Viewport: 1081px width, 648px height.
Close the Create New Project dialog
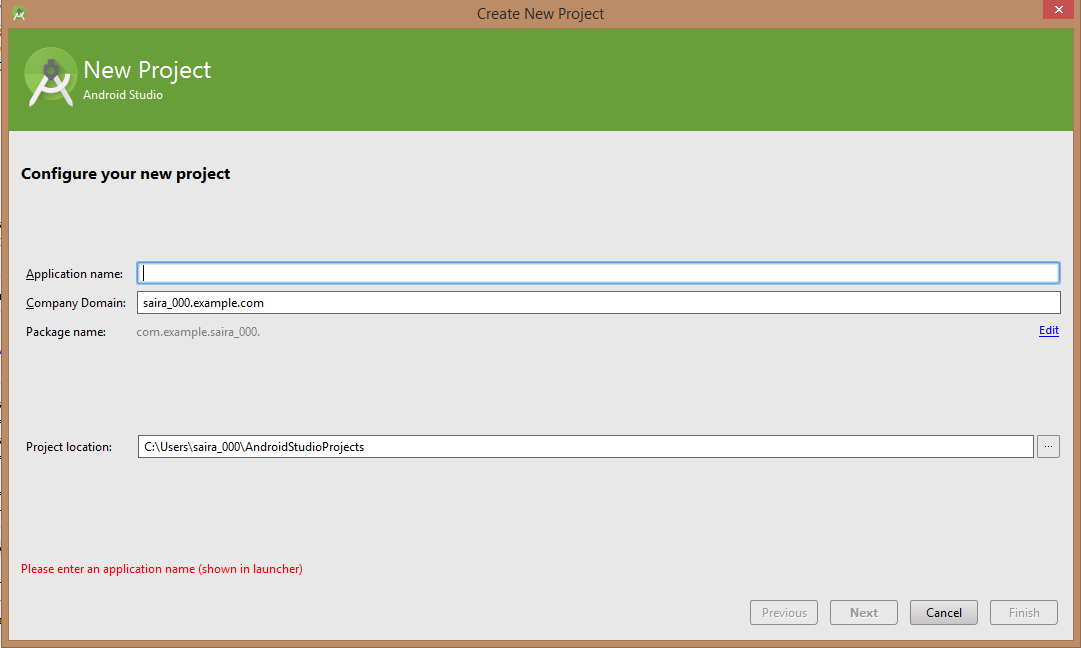(x=1058, y=9)
